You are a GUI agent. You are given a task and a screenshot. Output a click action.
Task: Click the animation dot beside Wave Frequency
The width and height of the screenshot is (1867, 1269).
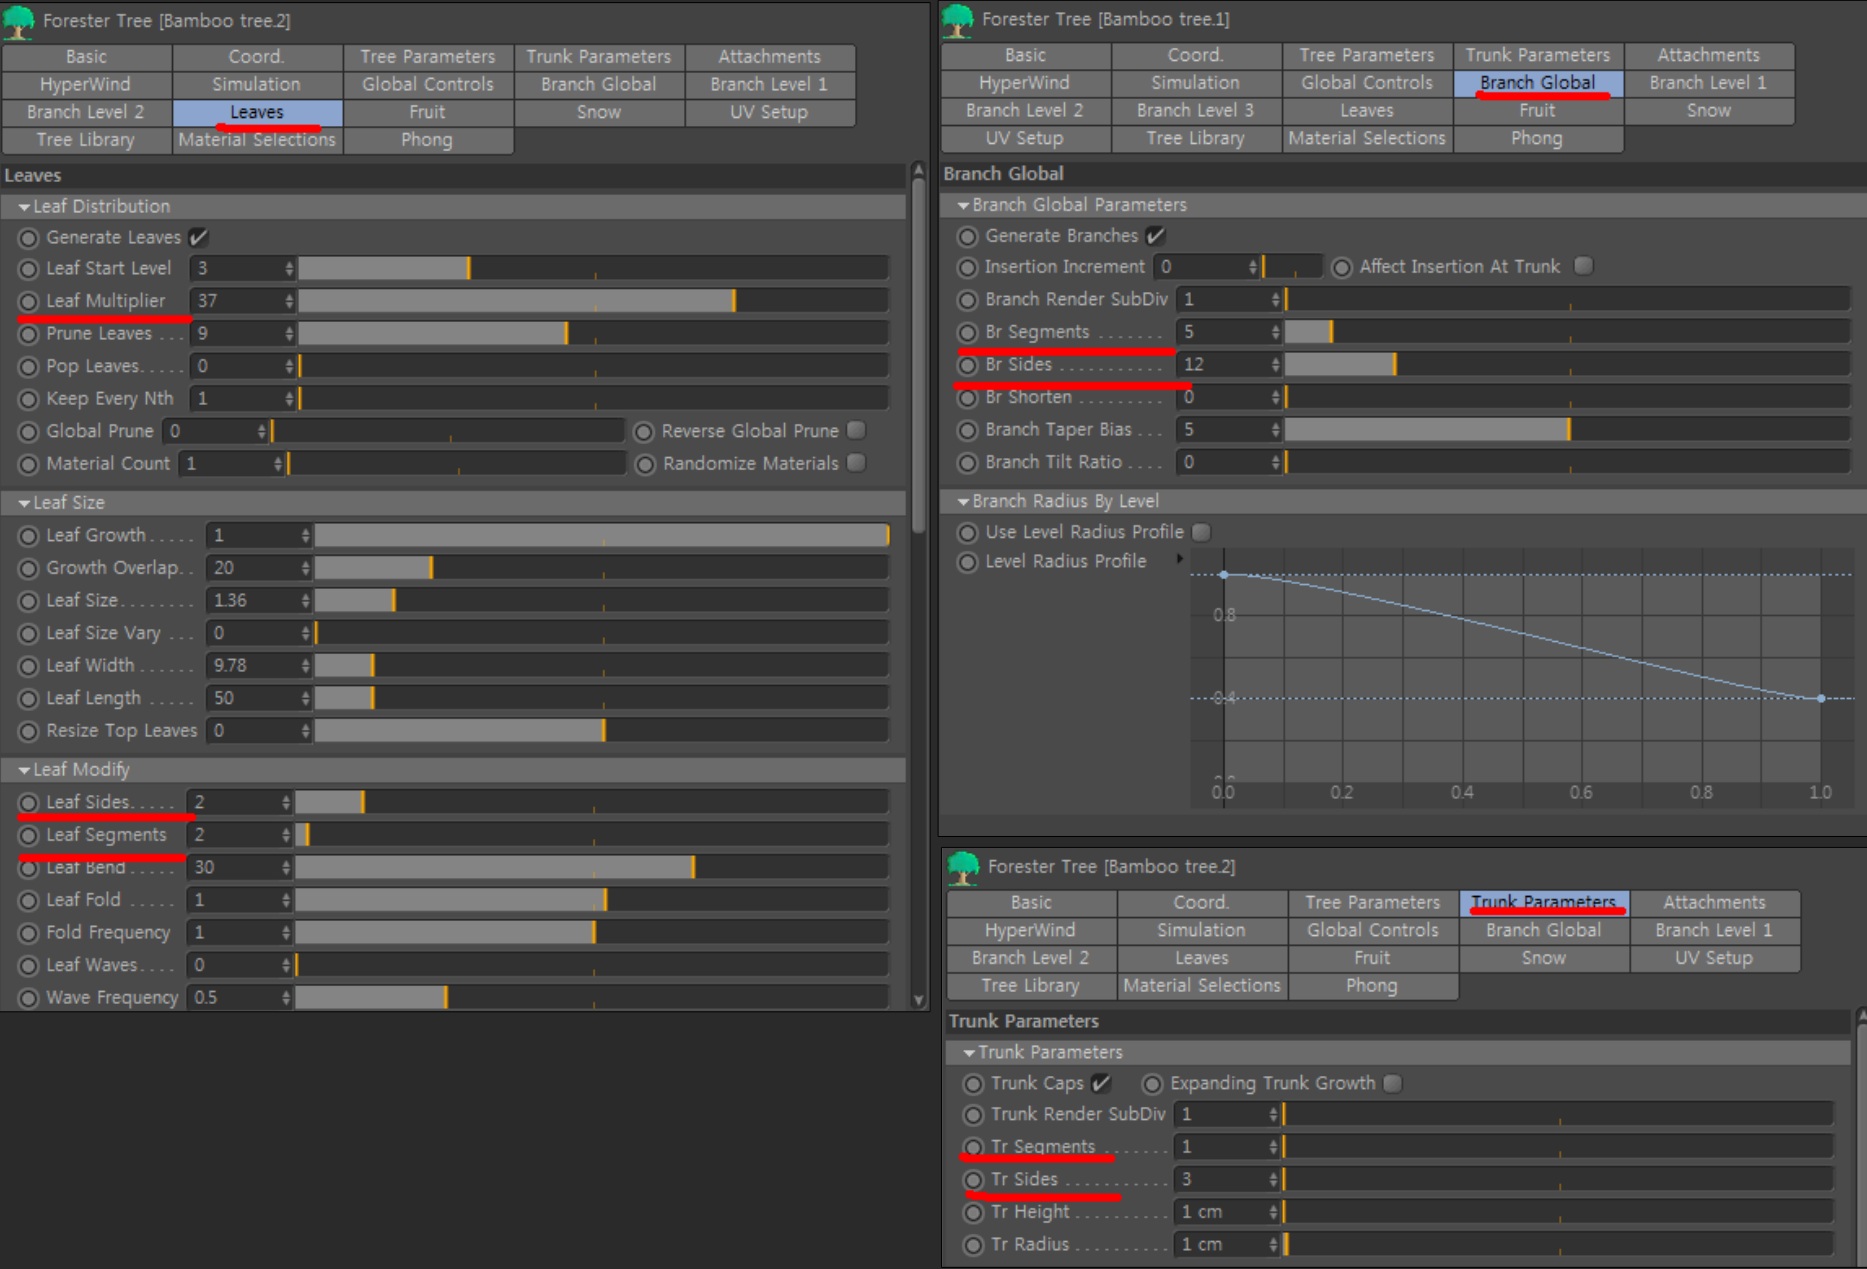[28, 998]
